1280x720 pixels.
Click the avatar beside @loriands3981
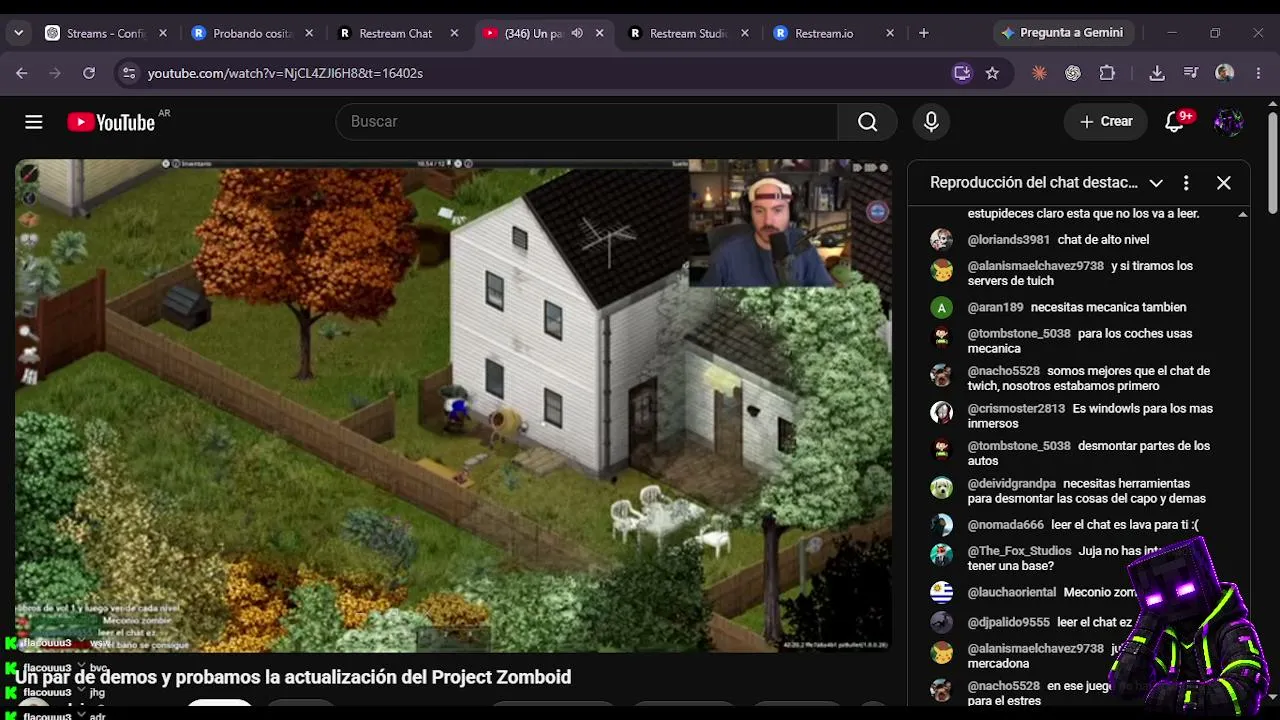tap(941, 240)
